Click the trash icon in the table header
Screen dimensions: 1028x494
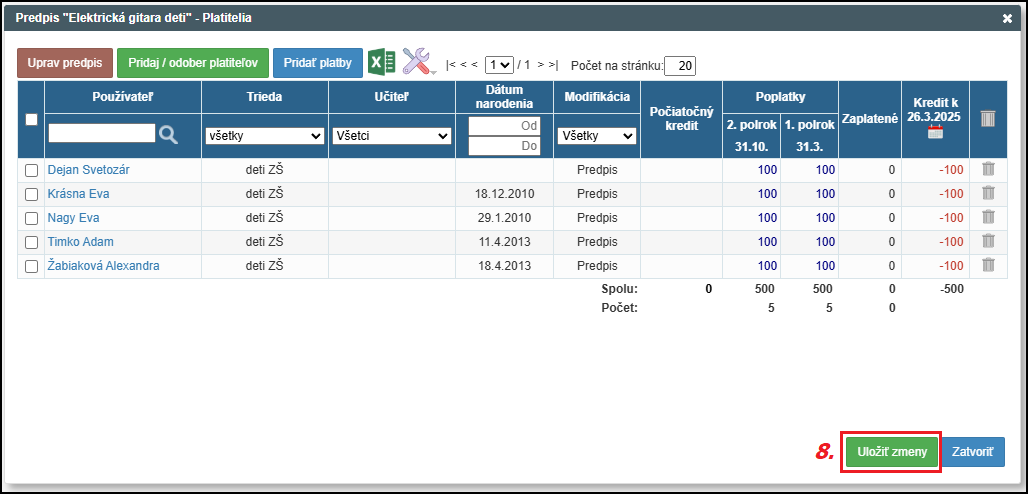(x=988, y=119)
